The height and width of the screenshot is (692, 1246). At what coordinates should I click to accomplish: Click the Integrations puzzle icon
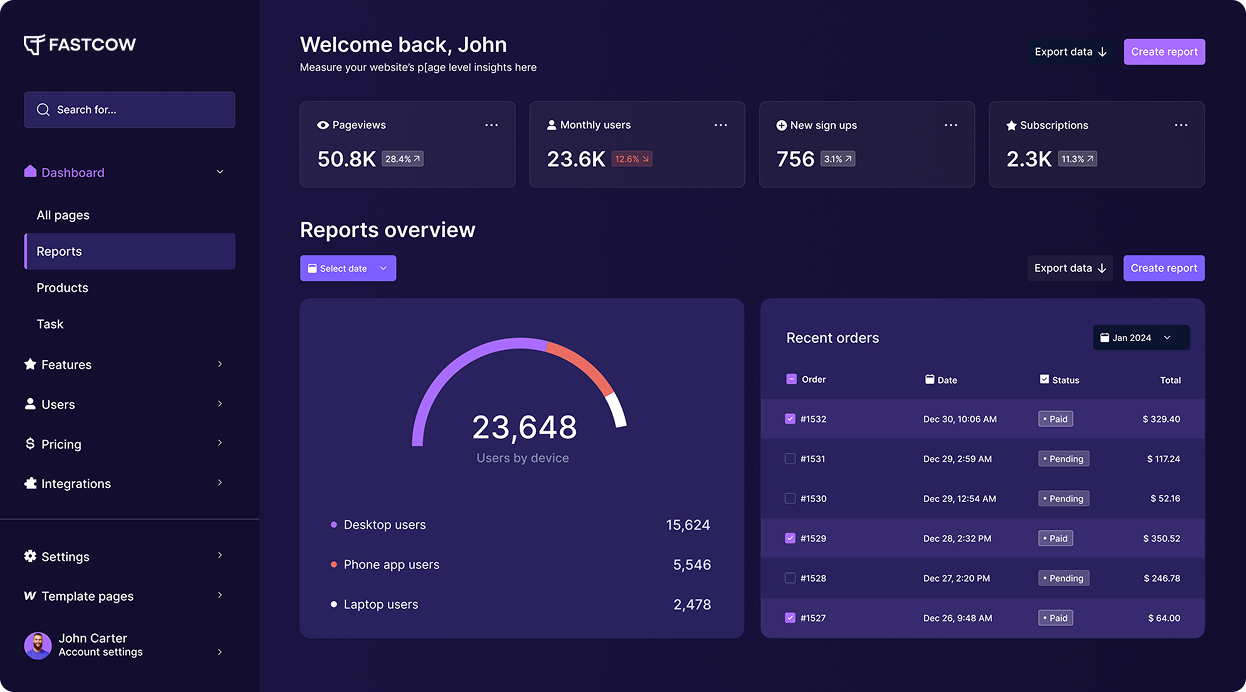(x=30, y=483)
